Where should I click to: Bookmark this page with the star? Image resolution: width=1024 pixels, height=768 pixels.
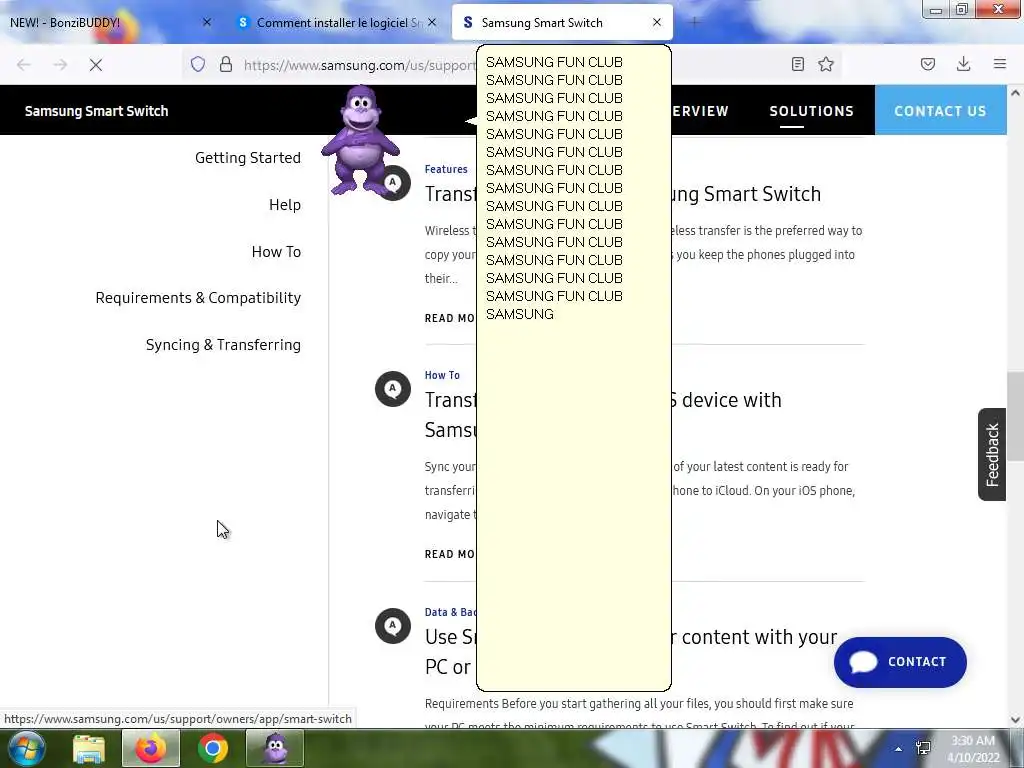tap(826, 64)
